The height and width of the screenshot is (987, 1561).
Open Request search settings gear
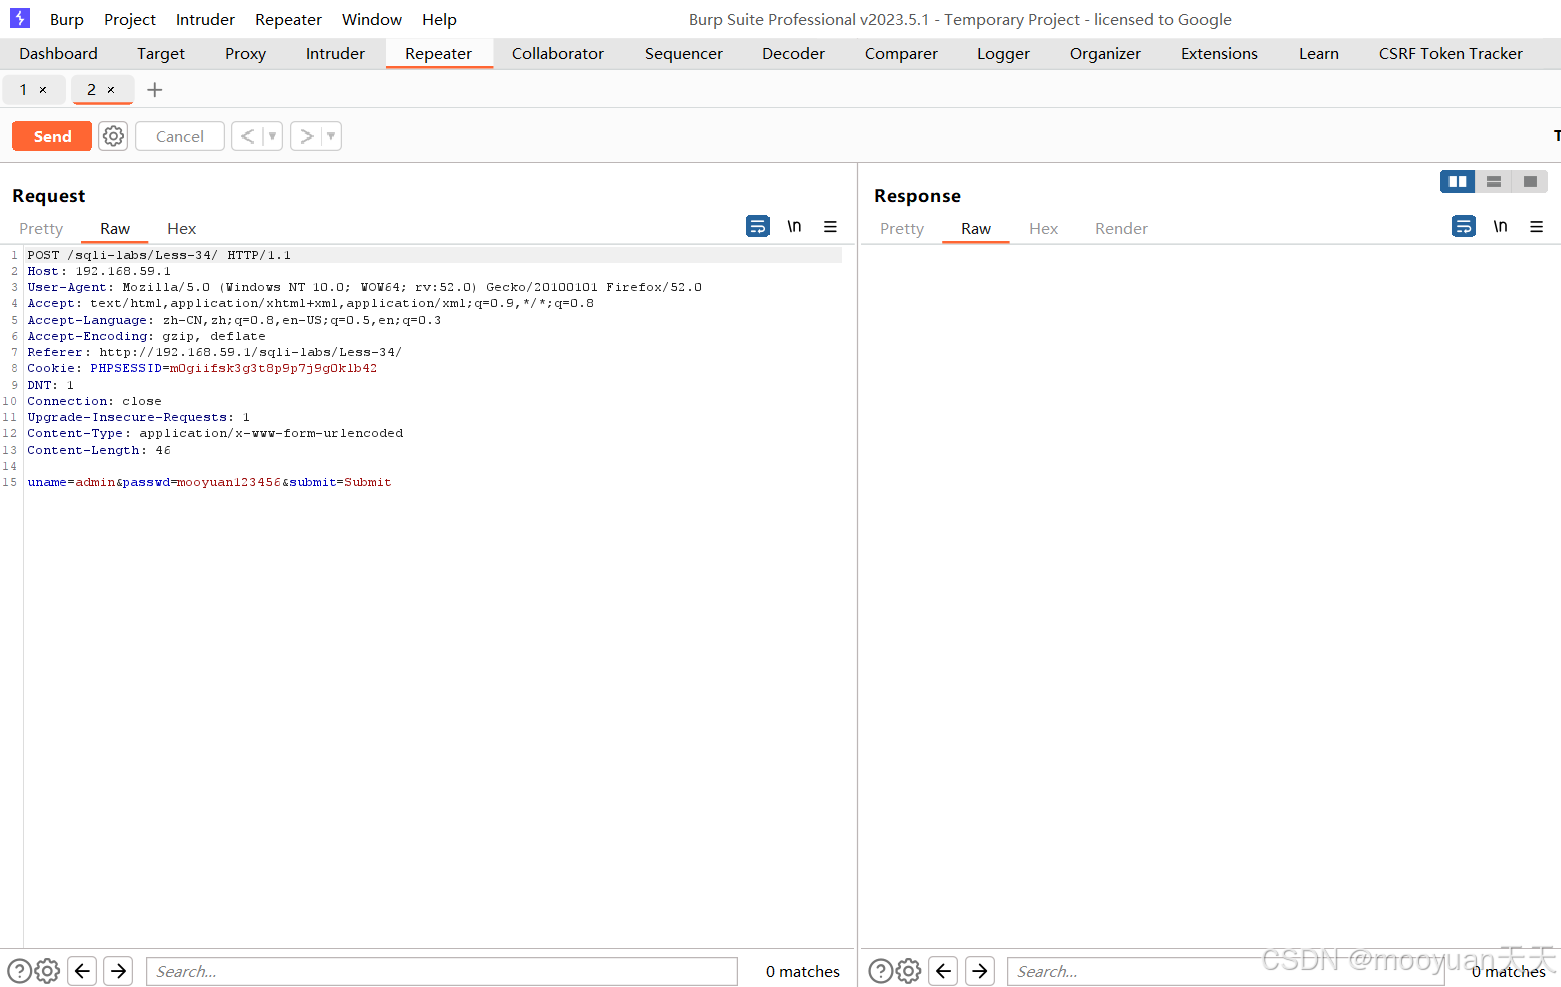[x=47, y=971]
